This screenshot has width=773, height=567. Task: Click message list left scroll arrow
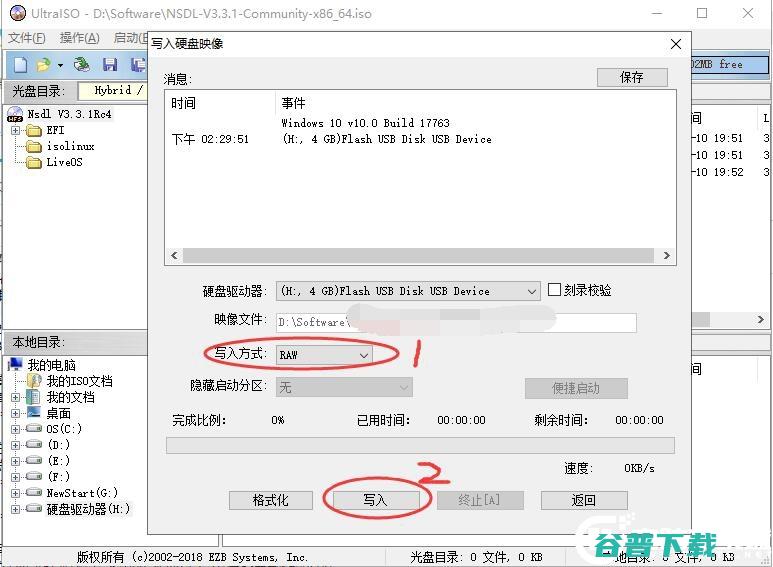click(x=174, y=255)
